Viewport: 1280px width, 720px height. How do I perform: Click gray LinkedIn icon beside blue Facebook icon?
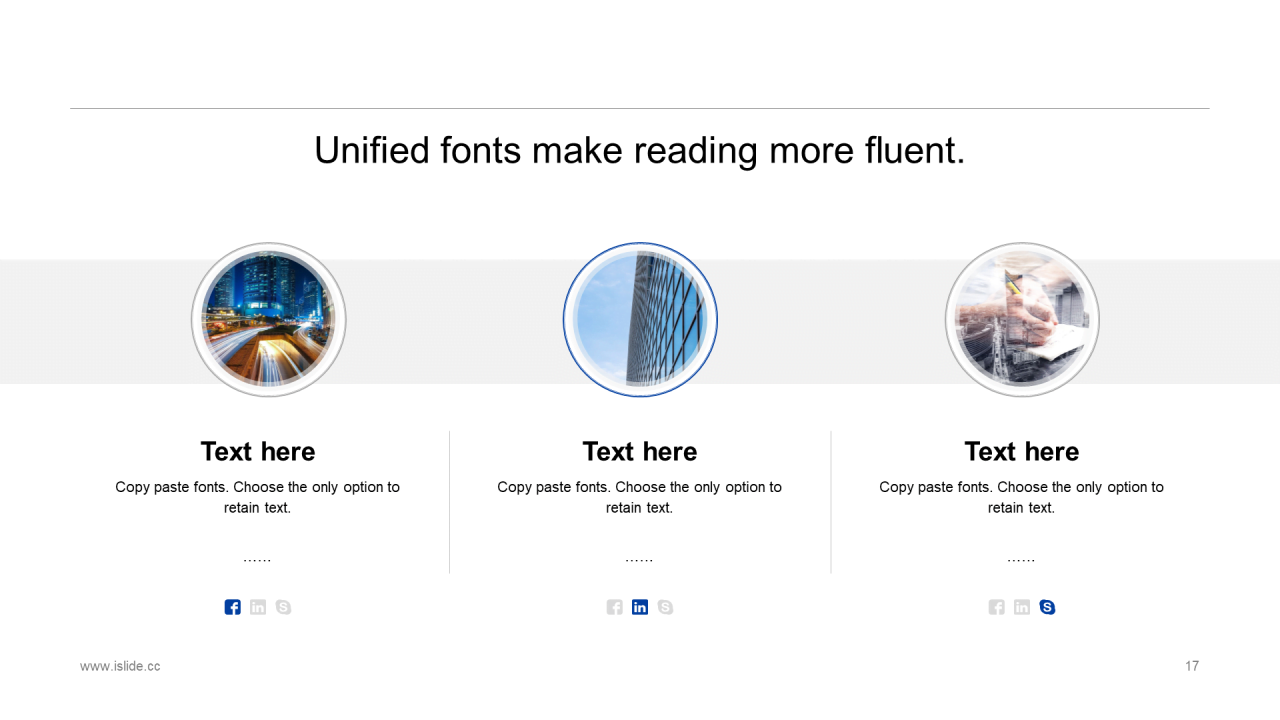tap(258, 607)
